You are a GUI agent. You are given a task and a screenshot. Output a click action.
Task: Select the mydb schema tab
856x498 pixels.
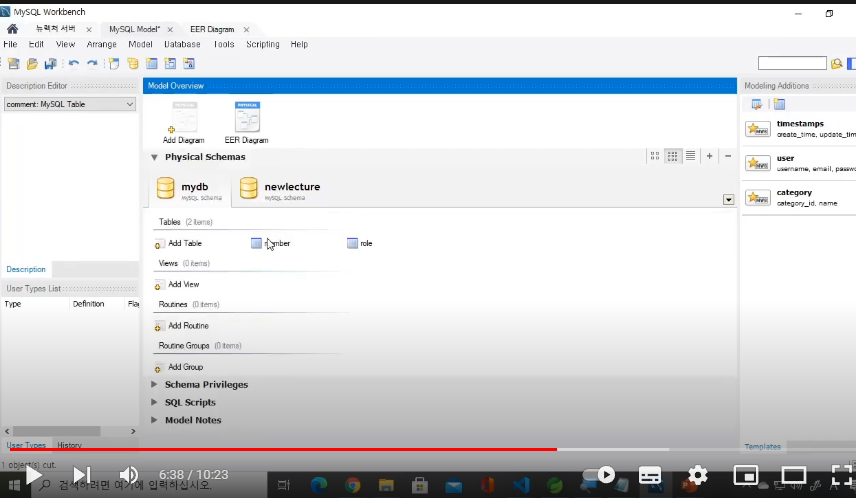coord(189,189)
